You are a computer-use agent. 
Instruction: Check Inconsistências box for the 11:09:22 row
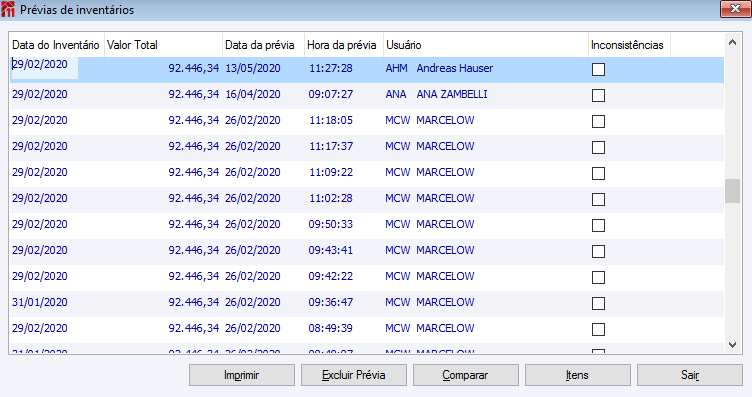[598, 173]
